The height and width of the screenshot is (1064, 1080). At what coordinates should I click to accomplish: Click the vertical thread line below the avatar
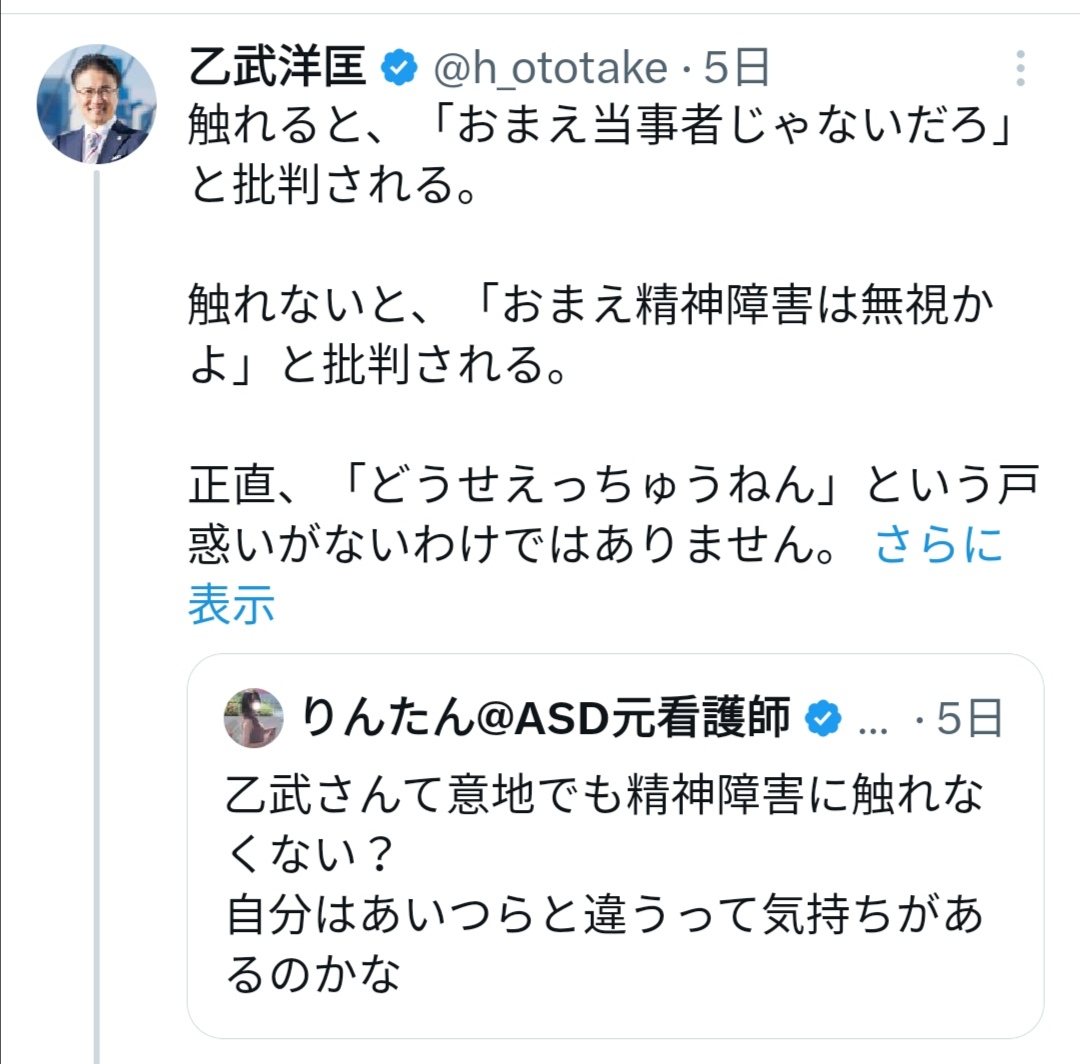(97, 600)
